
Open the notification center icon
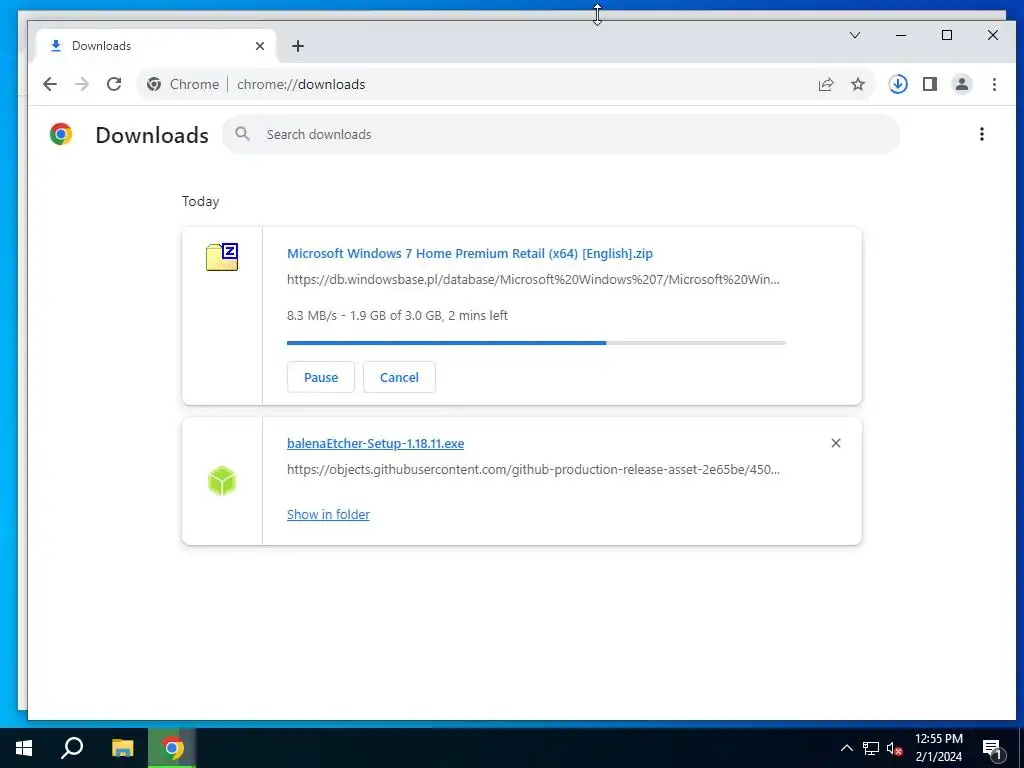tap(993, 749)
